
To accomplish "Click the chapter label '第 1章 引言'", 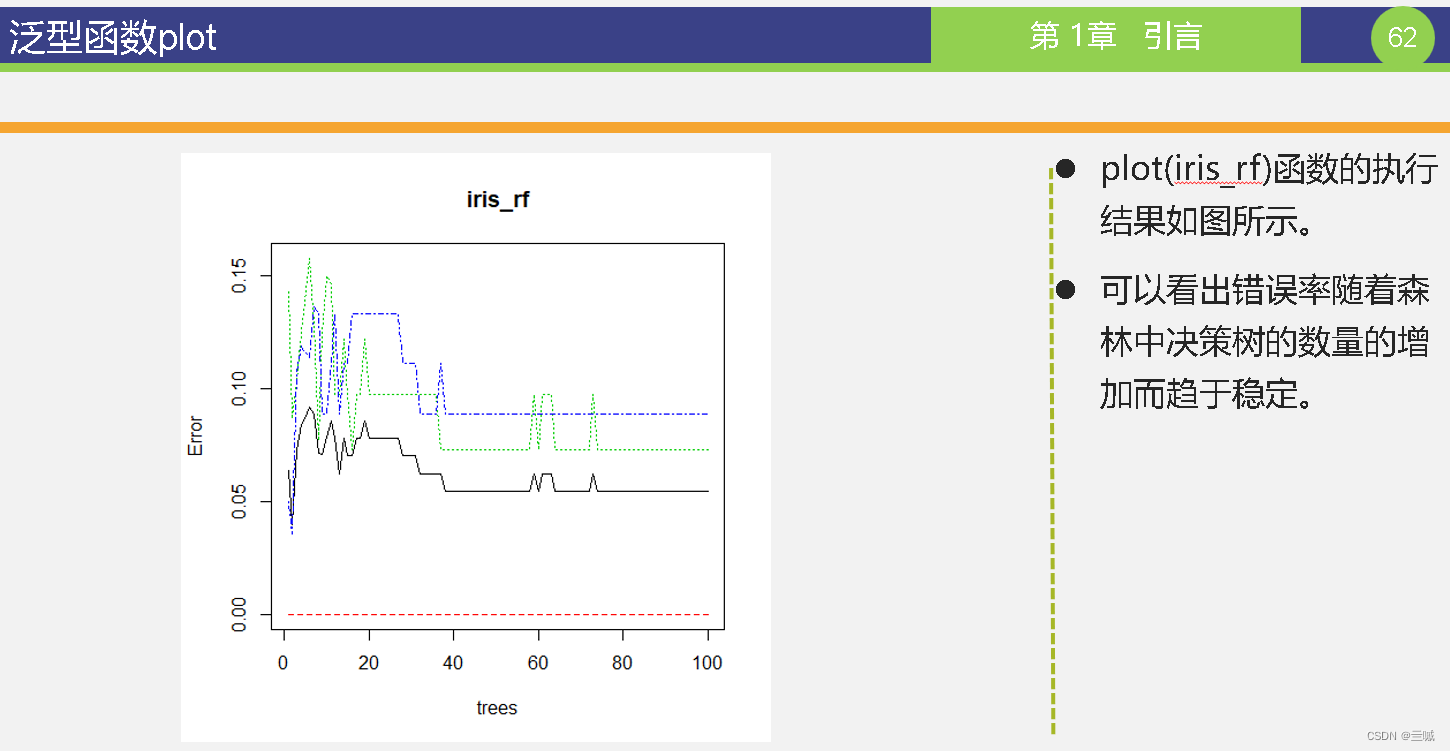I will pos(1115,37).
